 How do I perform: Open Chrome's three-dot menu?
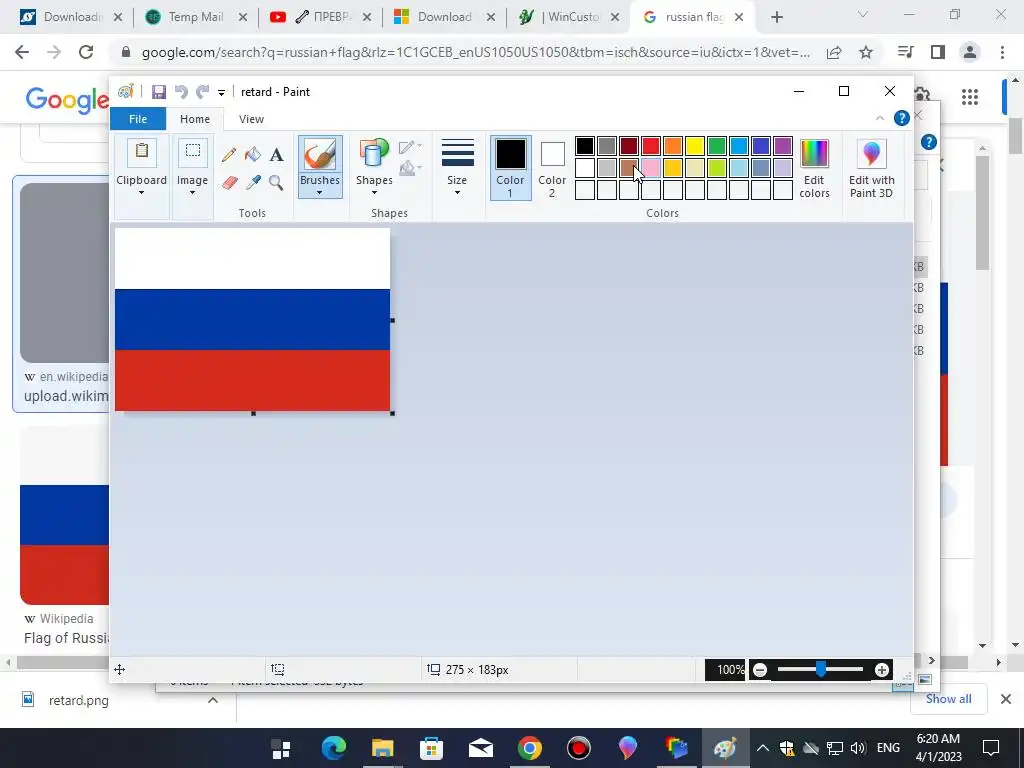coord(1002,52)
